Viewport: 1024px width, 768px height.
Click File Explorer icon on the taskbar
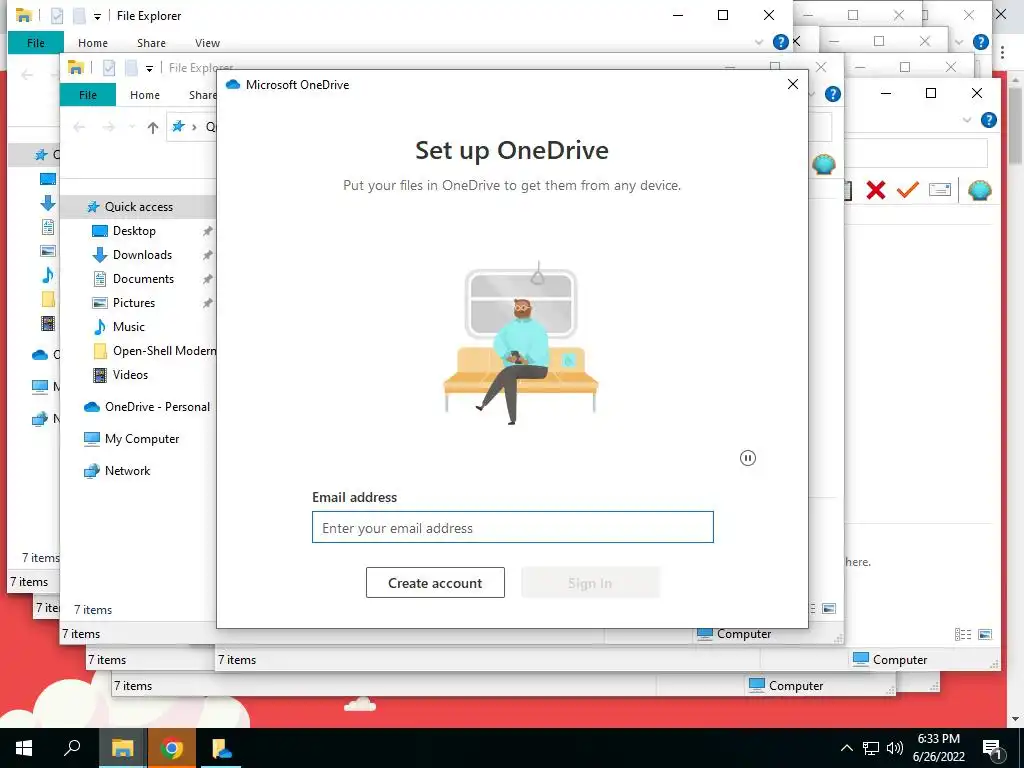(122, 748)
